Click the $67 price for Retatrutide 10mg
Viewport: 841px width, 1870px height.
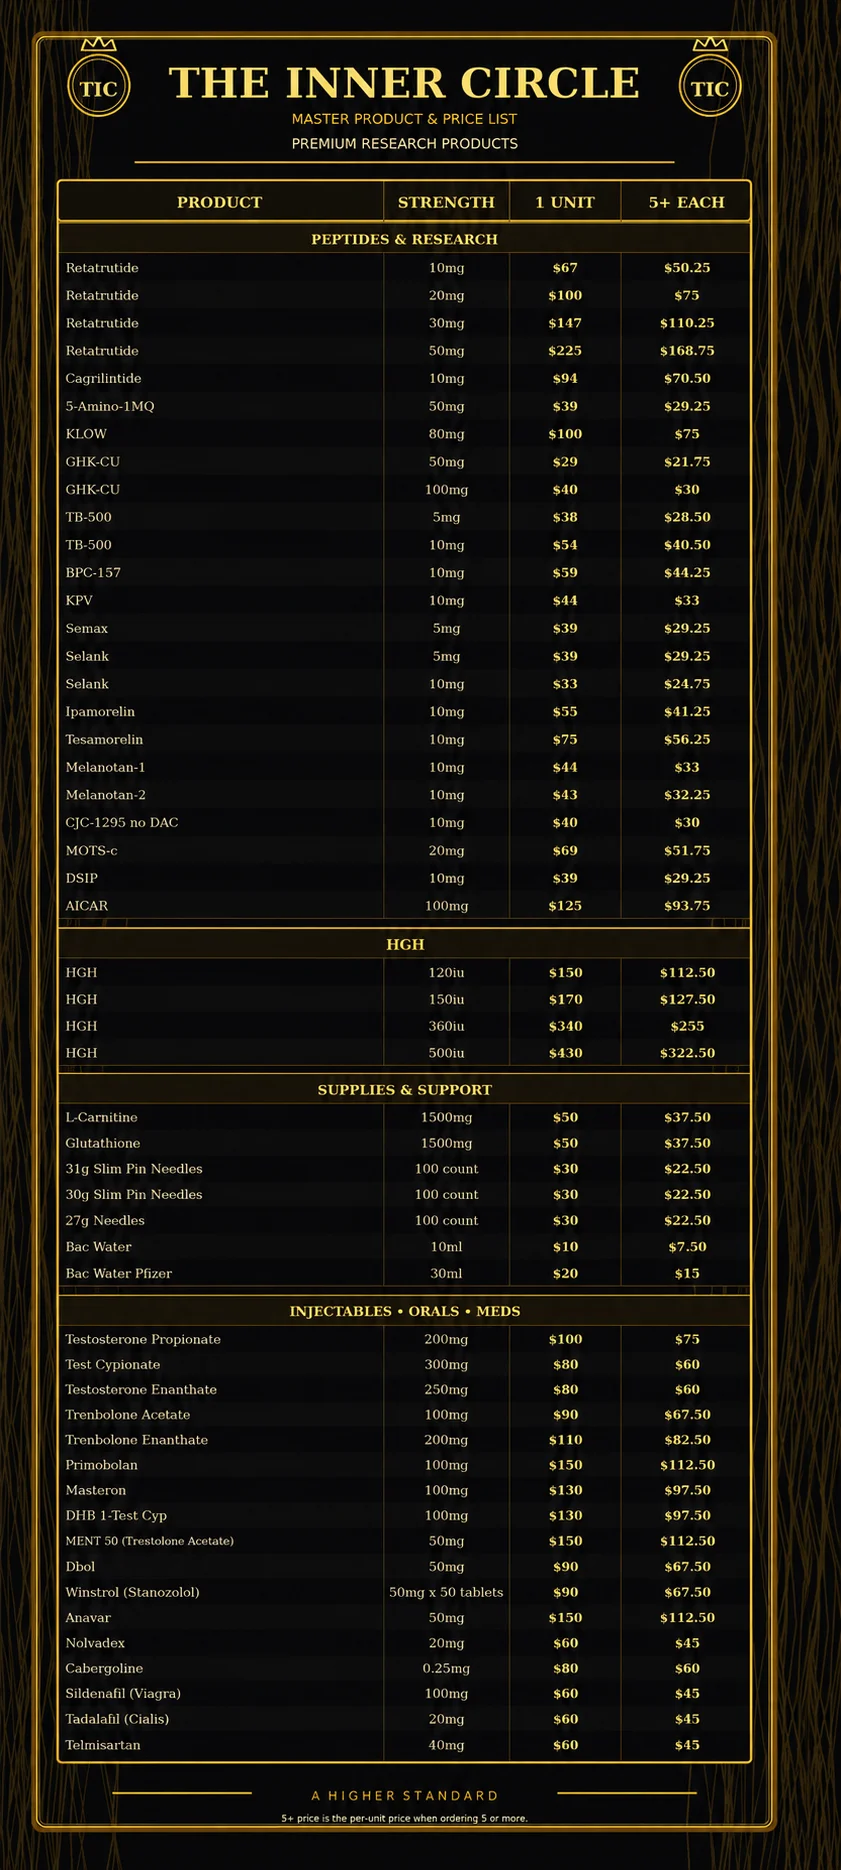point(565,268)
